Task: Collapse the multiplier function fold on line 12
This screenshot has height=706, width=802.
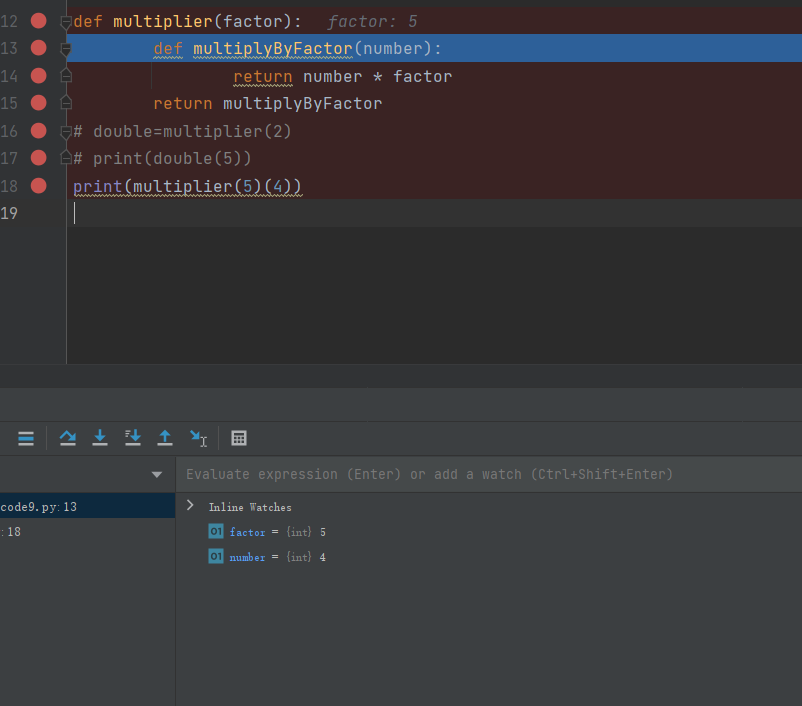Action: point(66,22)
